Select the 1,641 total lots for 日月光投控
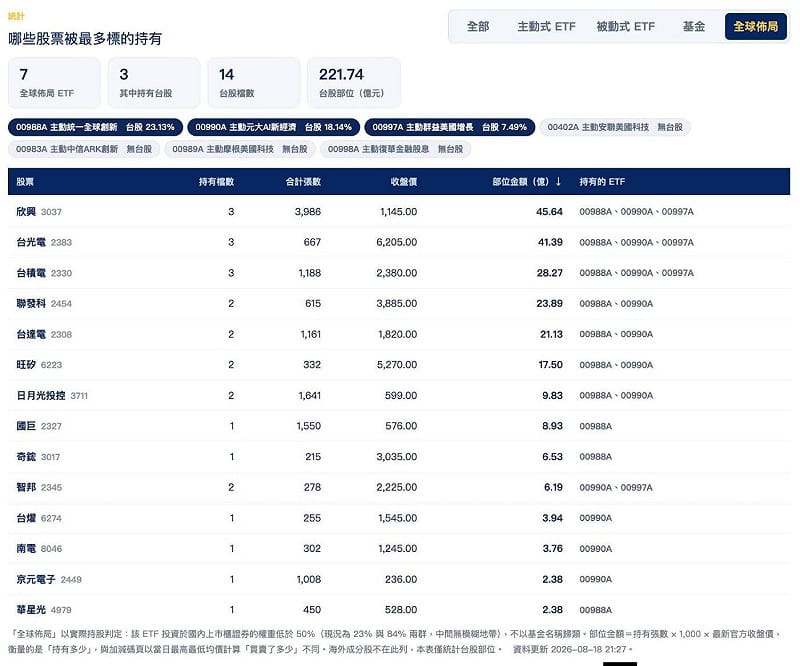 coord(310,396)
